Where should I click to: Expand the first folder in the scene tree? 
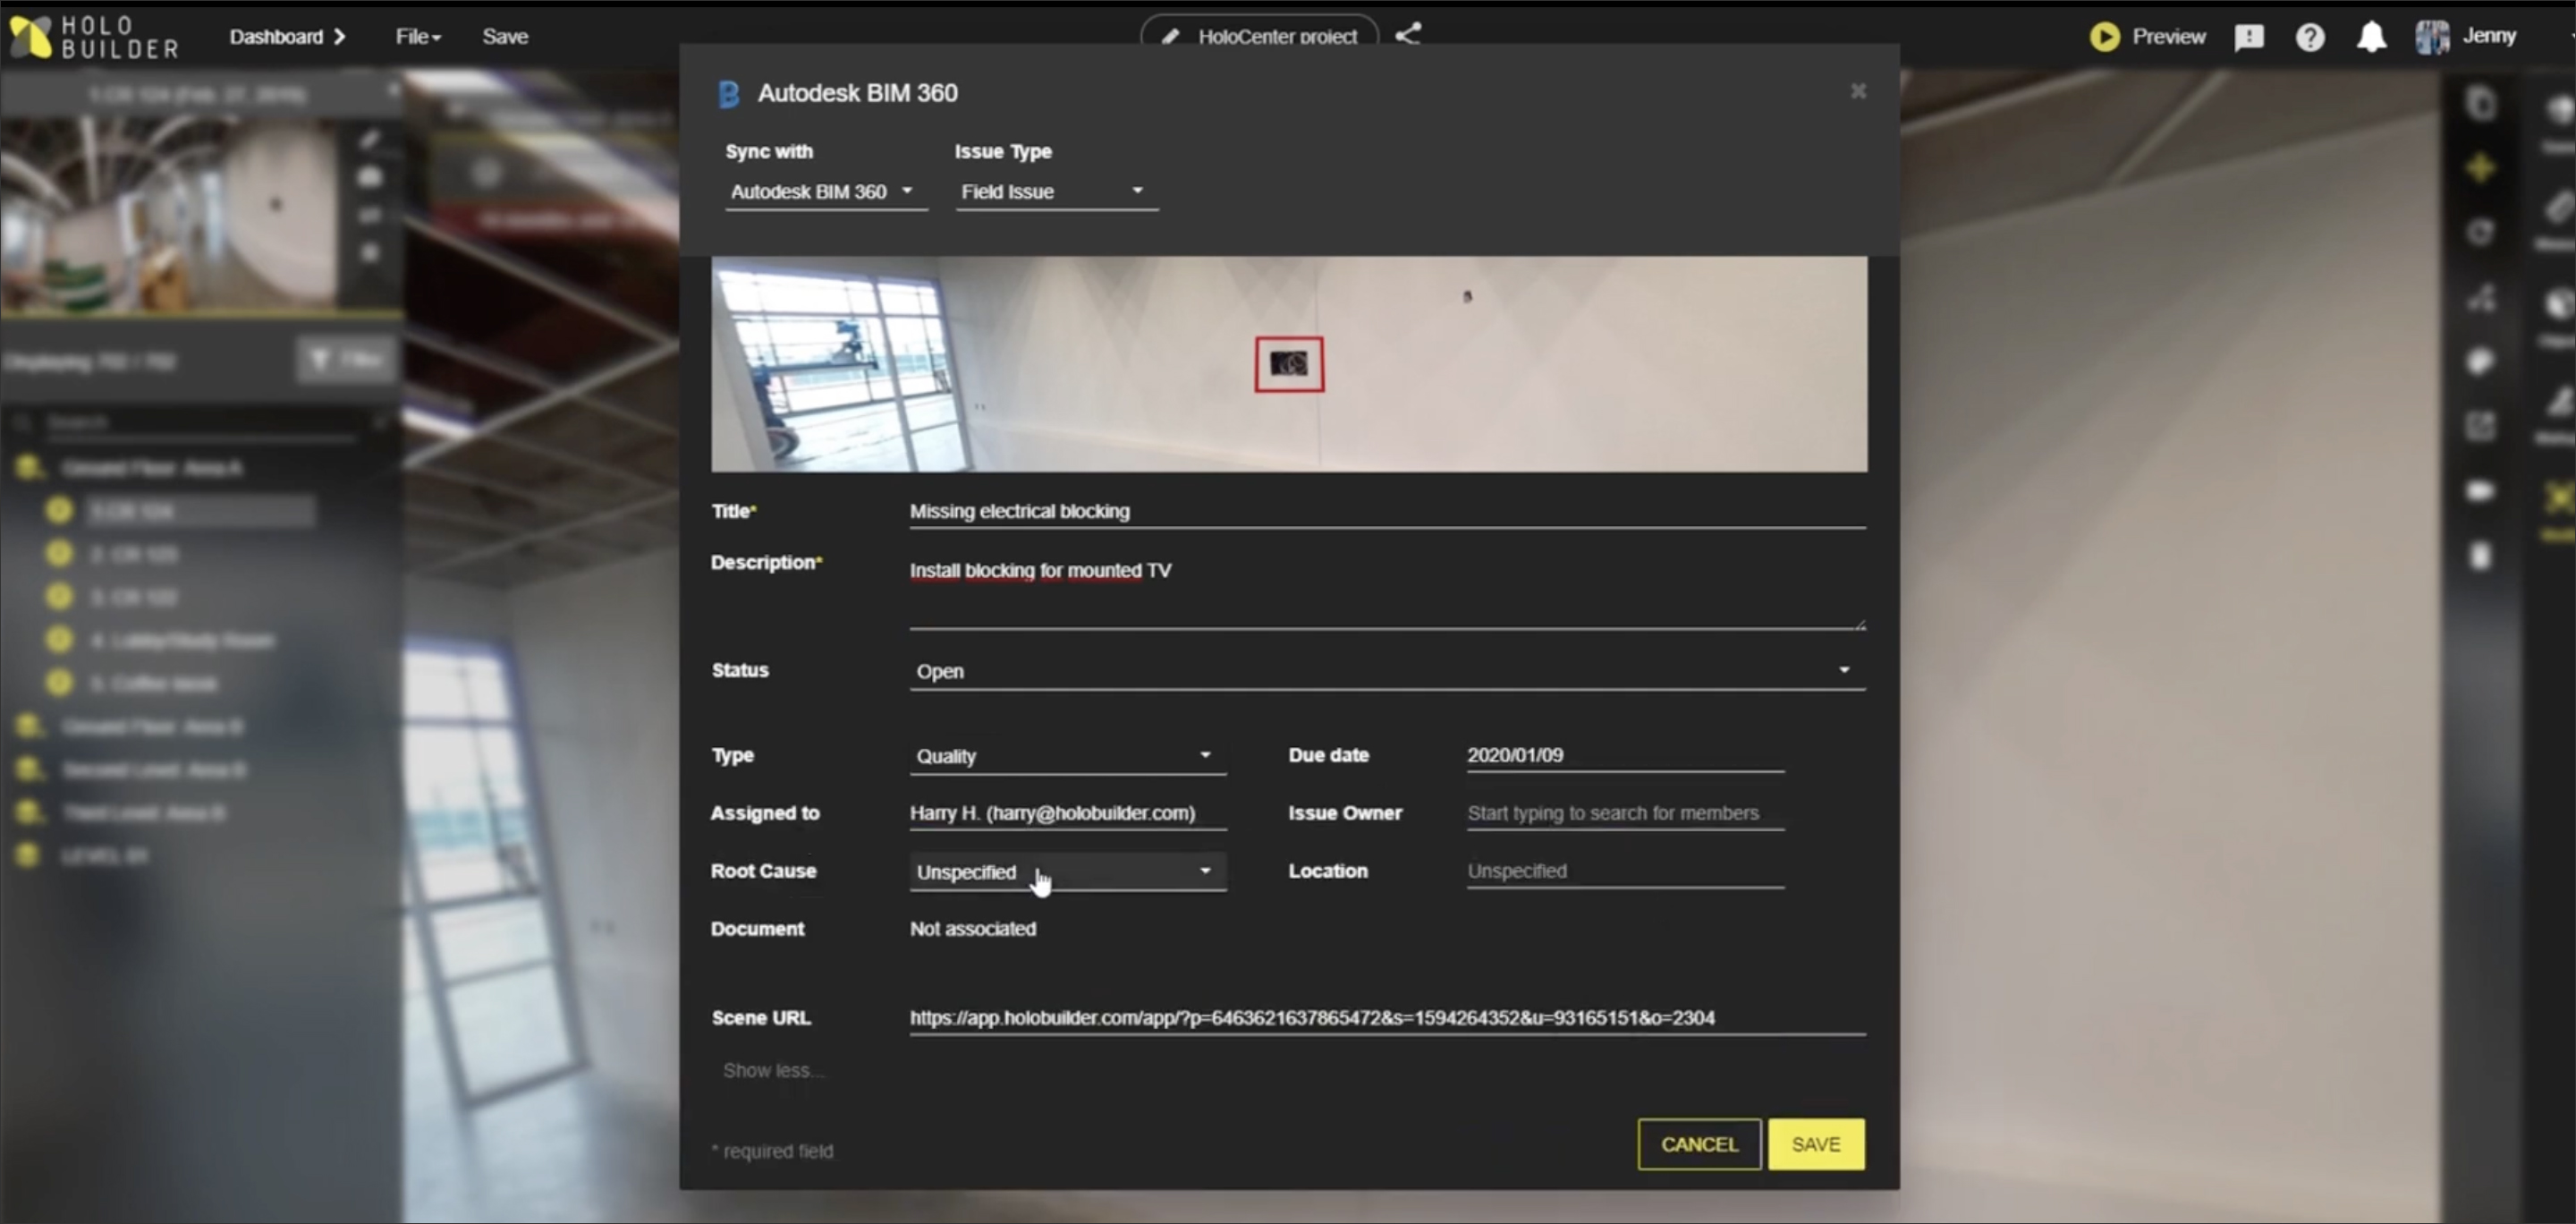(28, 467)
